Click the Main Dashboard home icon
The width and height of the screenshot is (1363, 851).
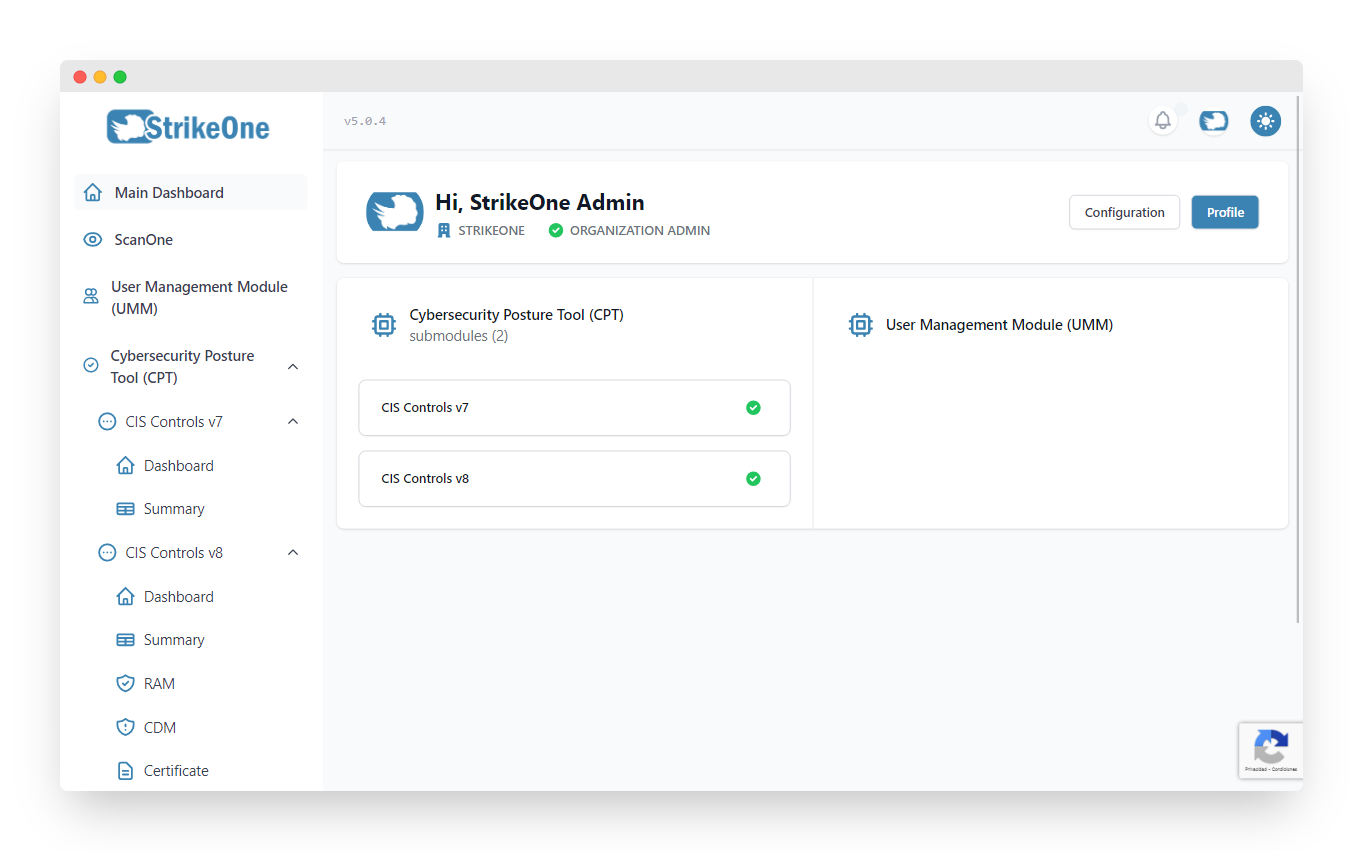[93, 192]
